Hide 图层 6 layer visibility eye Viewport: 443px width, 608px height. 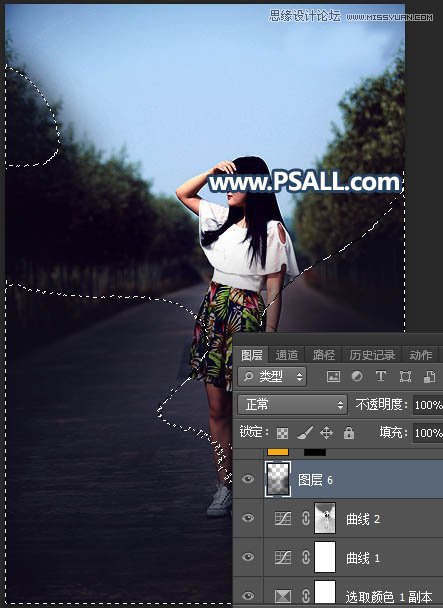[x=248, y=479]
